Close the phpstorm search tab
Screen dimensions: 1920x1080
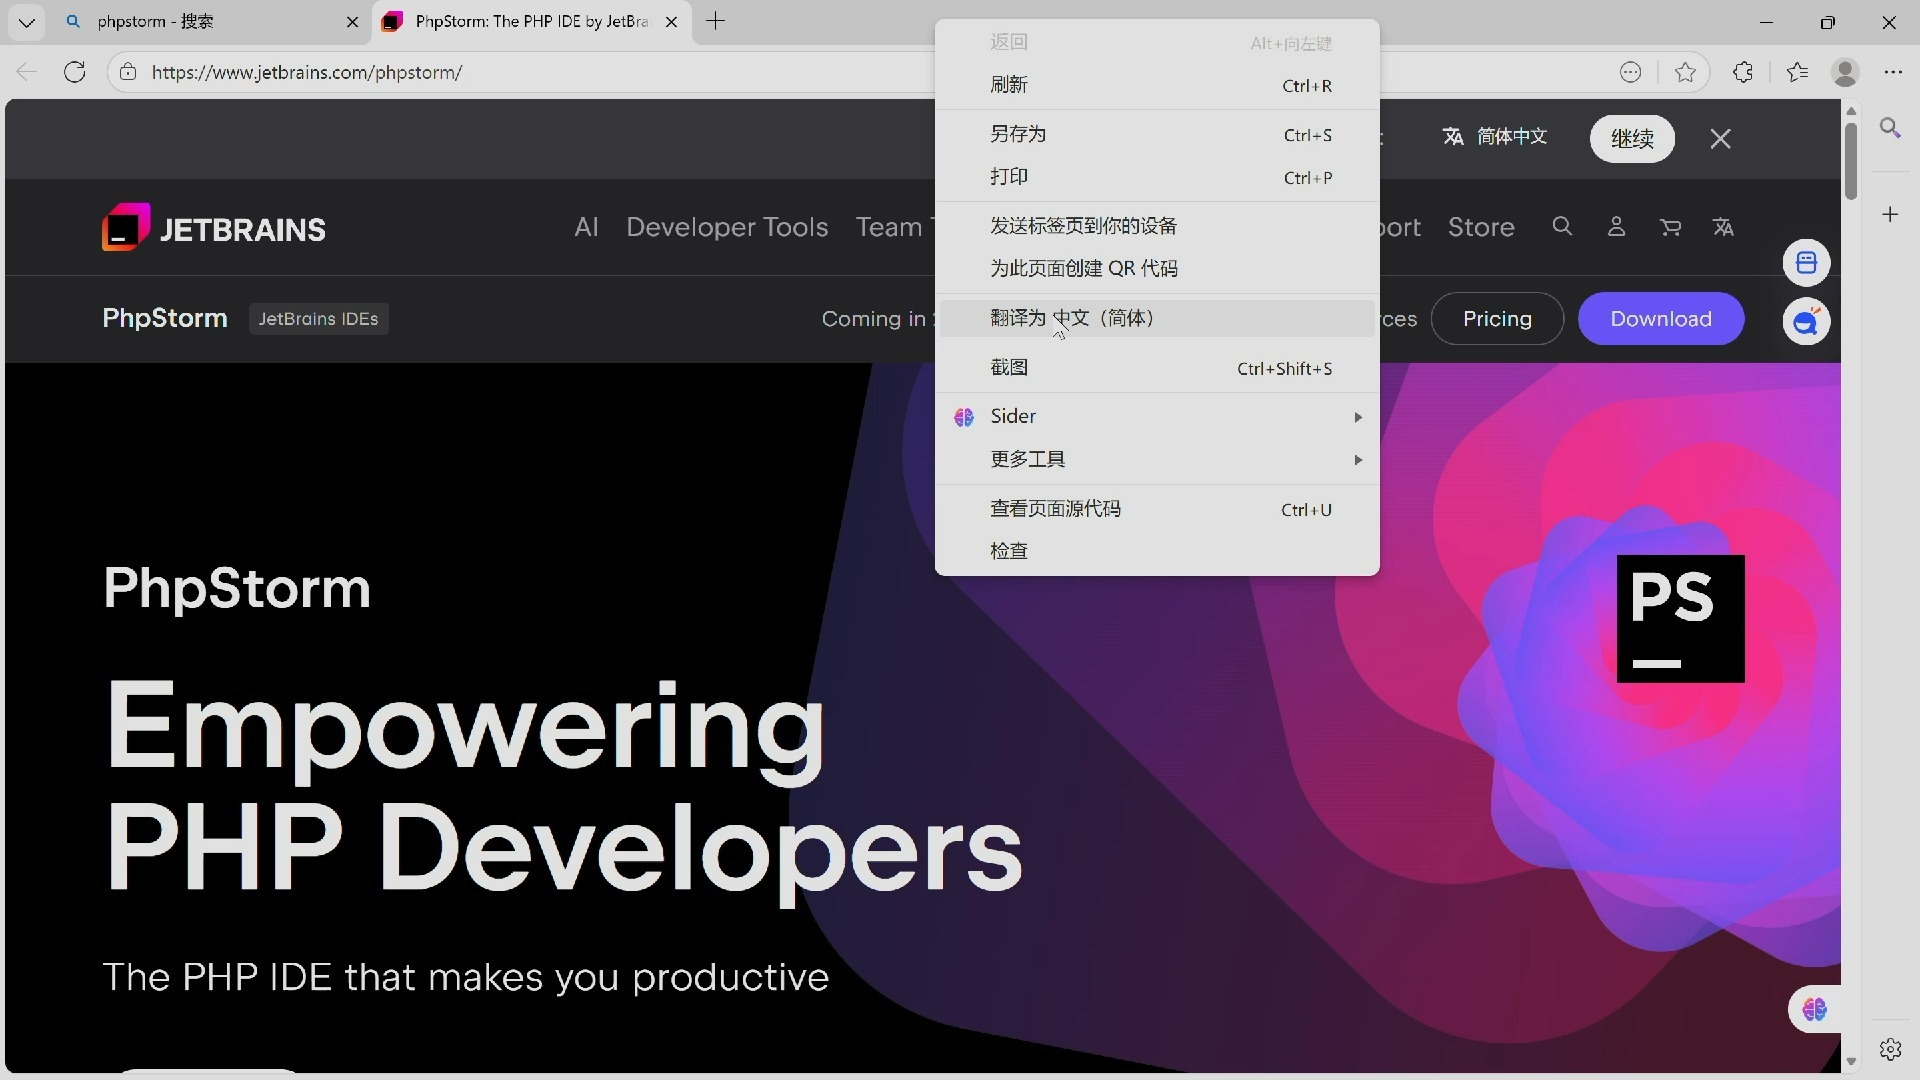352,22
